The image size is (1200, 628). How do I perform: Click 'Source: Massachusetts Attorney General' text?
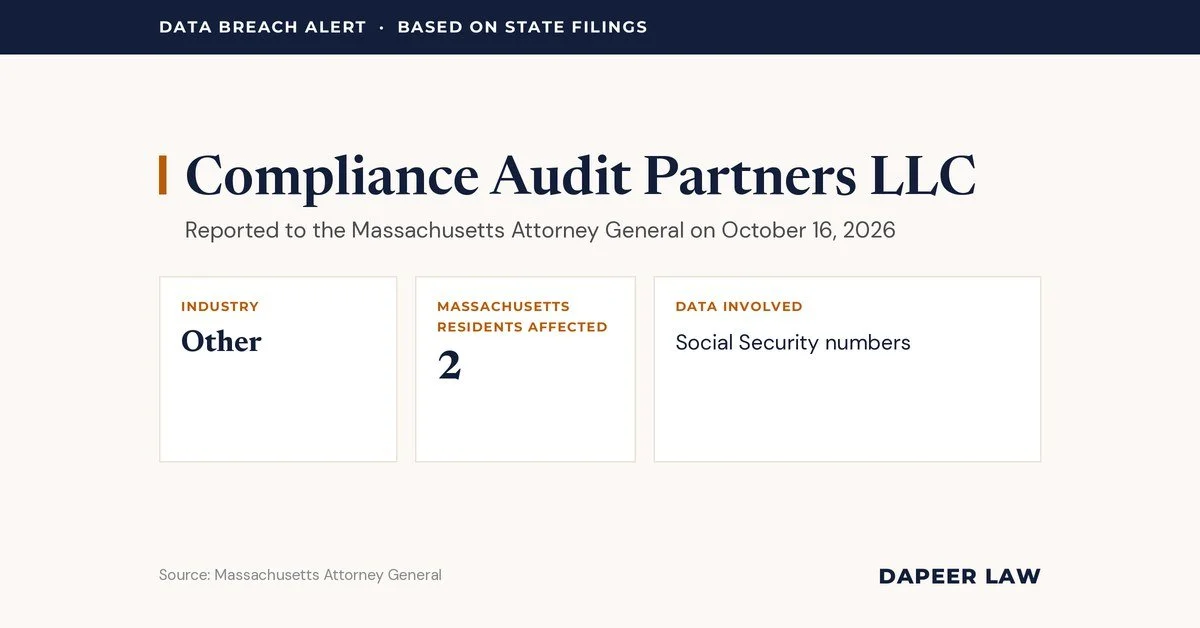[300, 575]
